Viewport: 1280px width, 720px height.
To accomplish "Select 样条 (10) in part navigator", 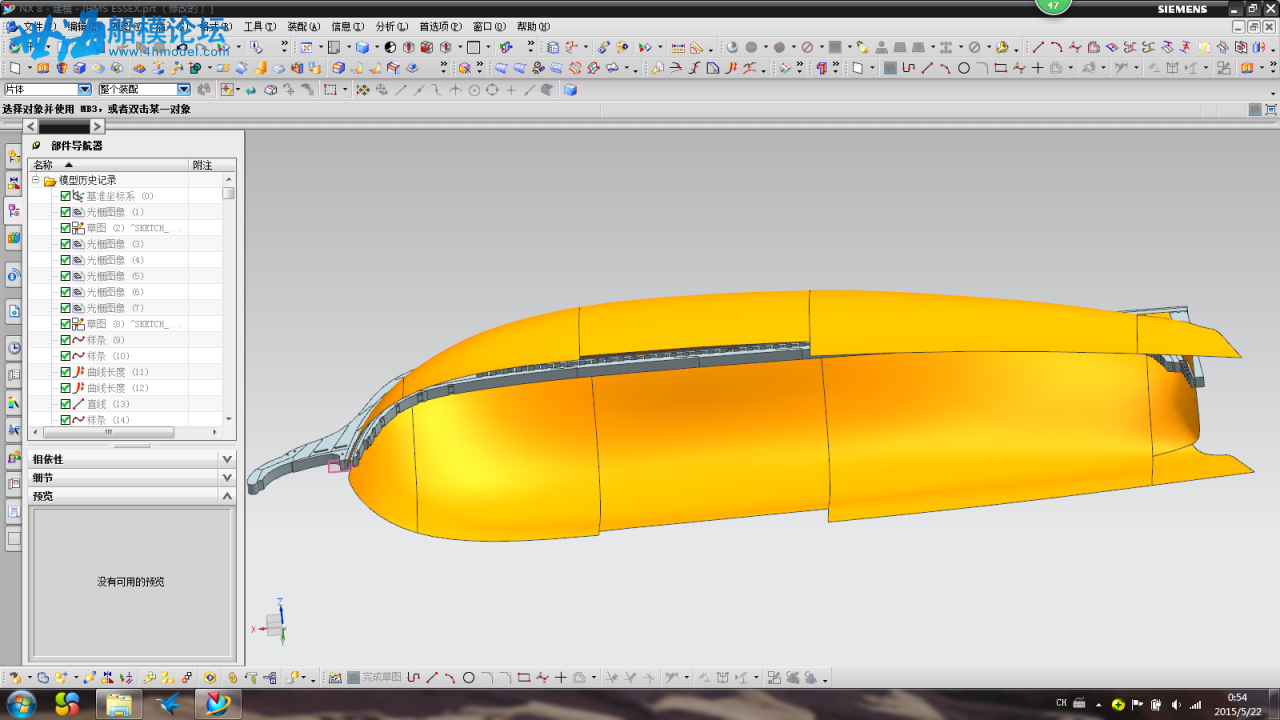I will (x=107, y=356).
